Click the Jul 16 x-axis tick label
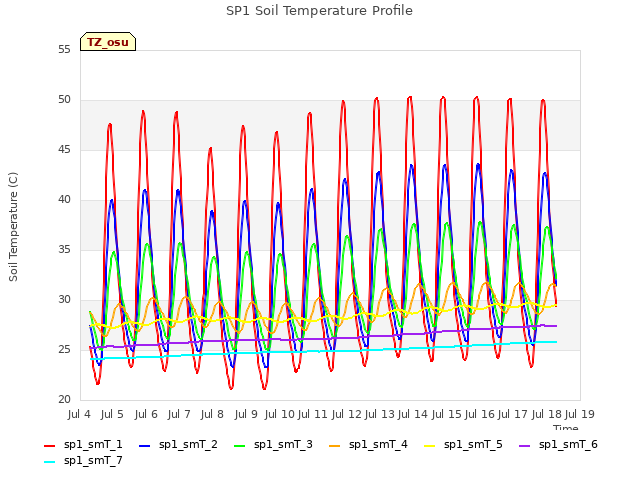 pos(480,414)
